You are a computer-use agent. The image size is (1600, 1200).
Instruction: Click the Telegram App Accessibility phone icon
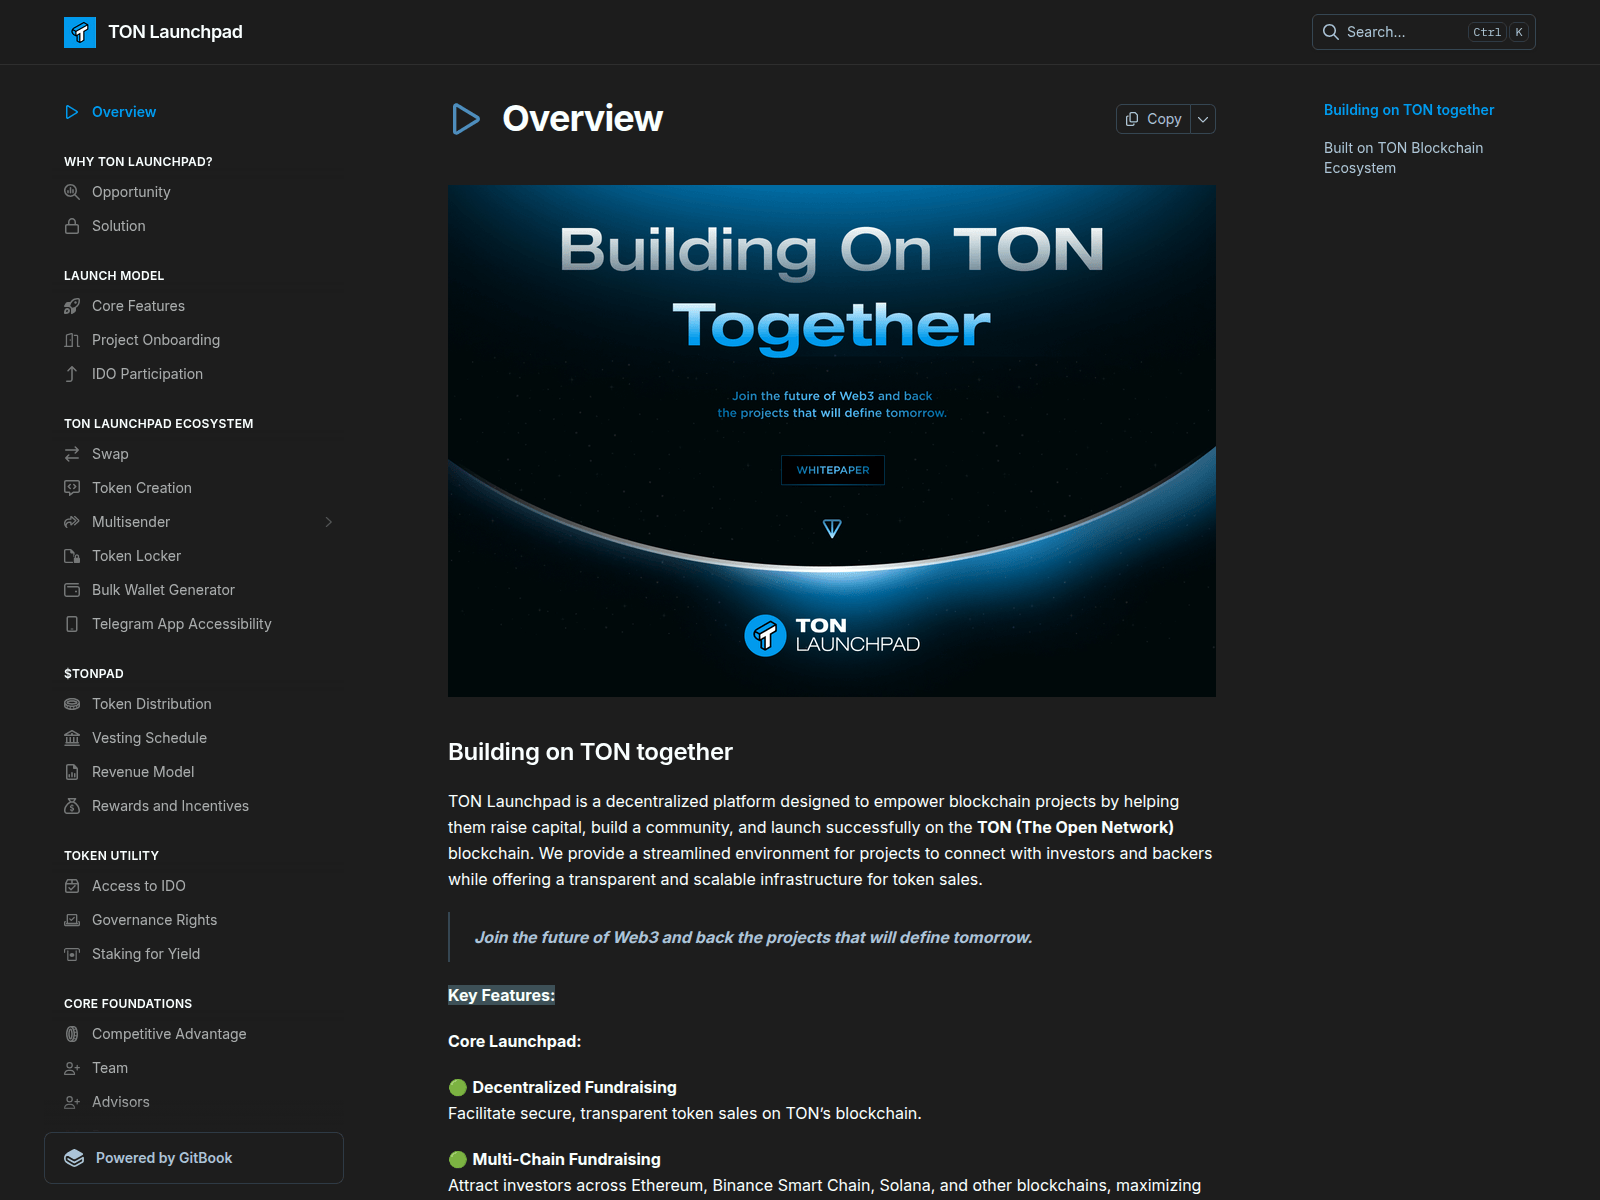[x=72, y=624]
